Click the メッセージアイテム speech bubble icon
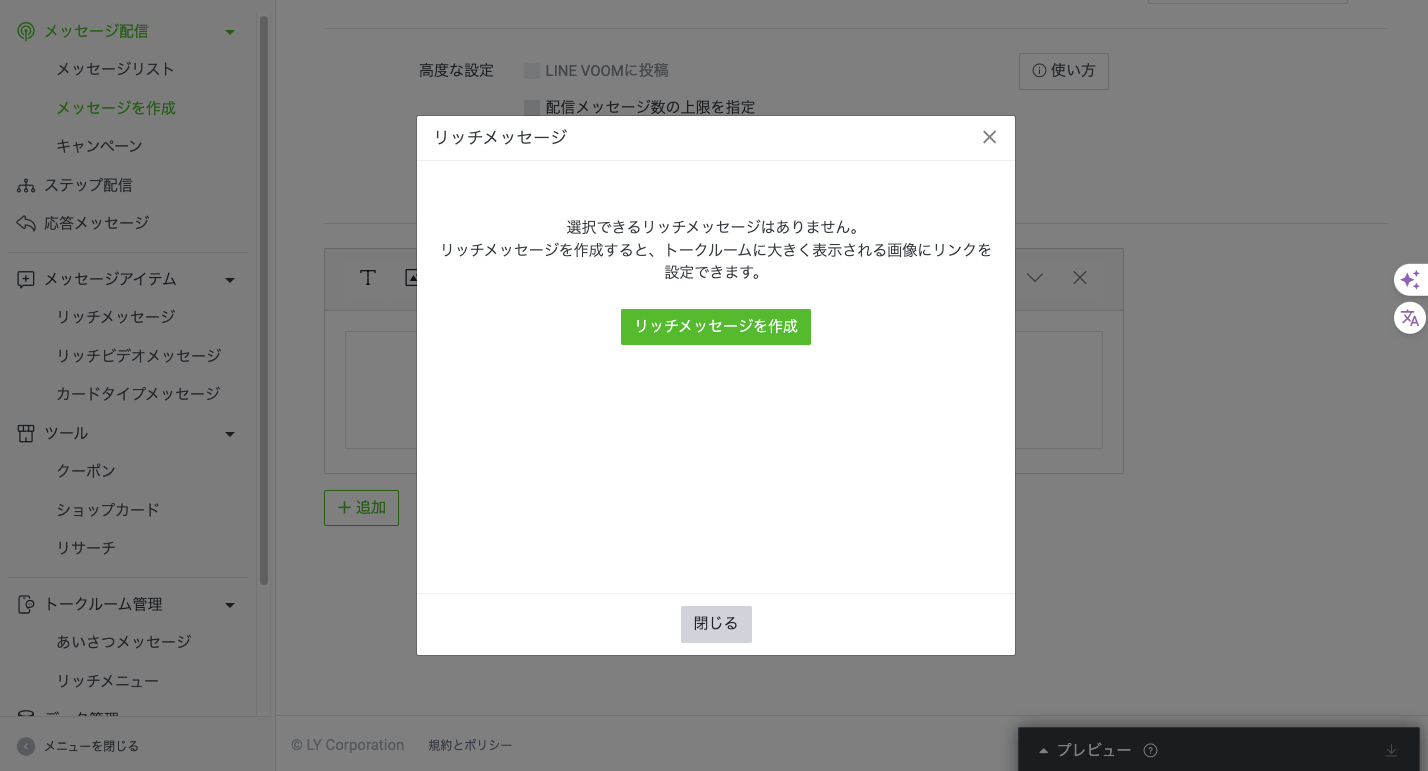1428x771 pixels. [26, 279]
